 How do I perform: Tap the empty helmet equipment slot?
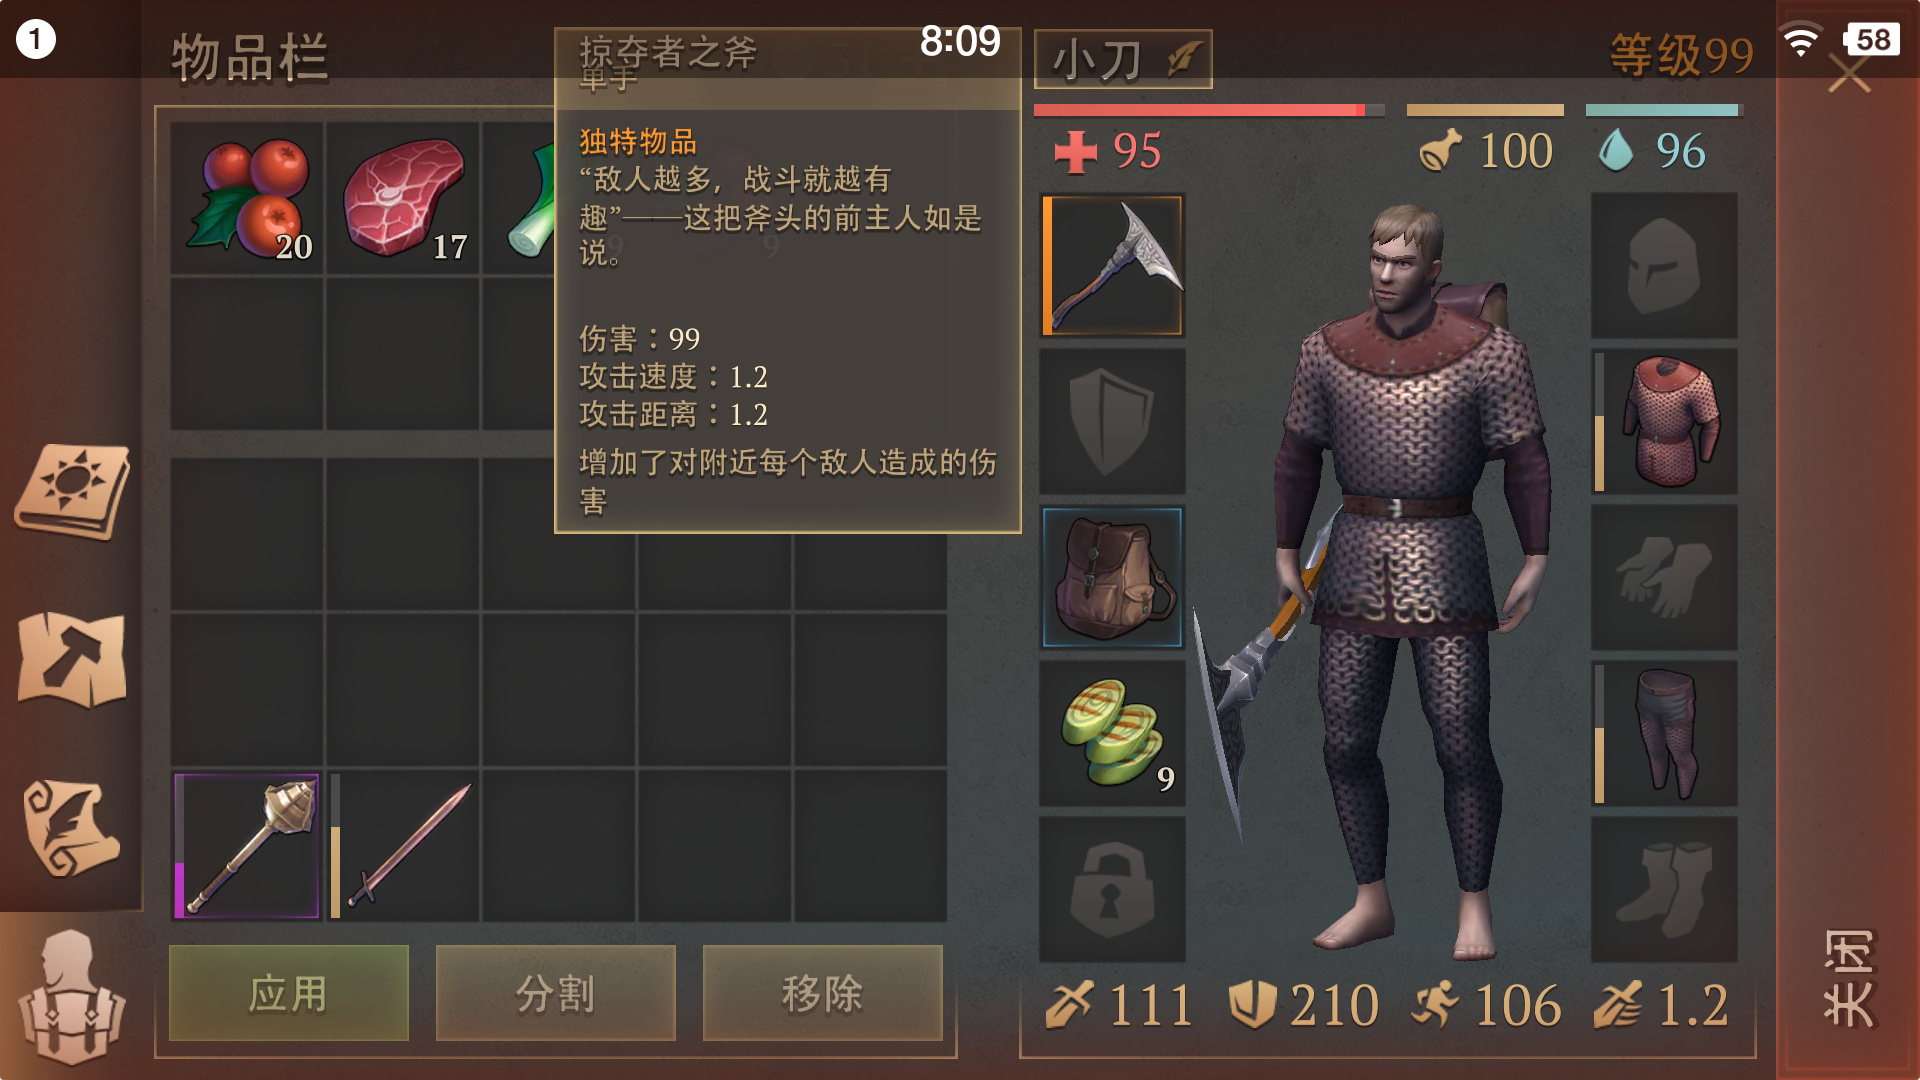coord(1664,266)
